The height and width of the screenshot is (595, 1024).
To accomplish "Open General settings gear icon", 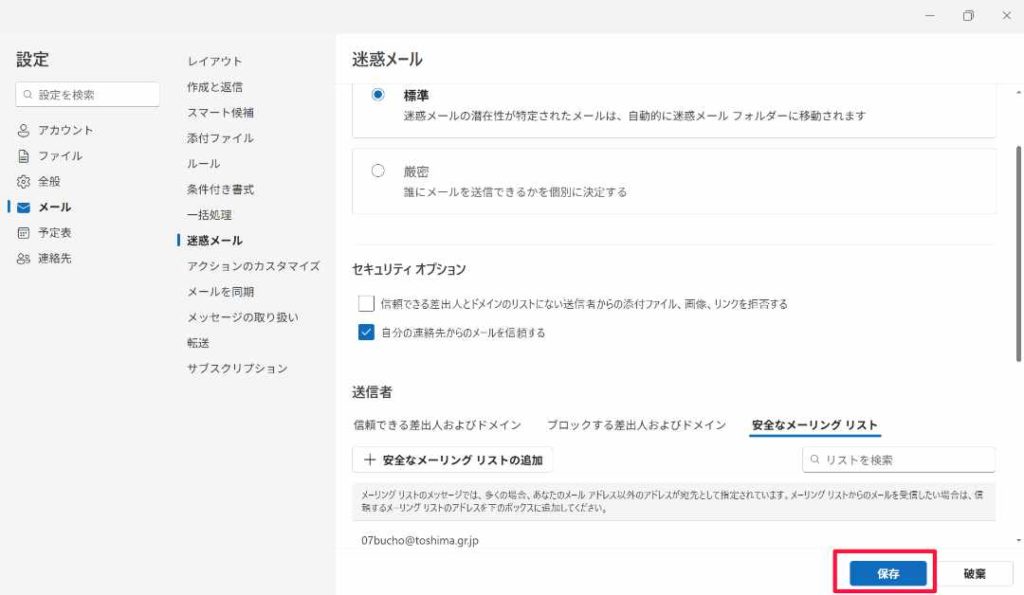I will (x=24, y=182).
